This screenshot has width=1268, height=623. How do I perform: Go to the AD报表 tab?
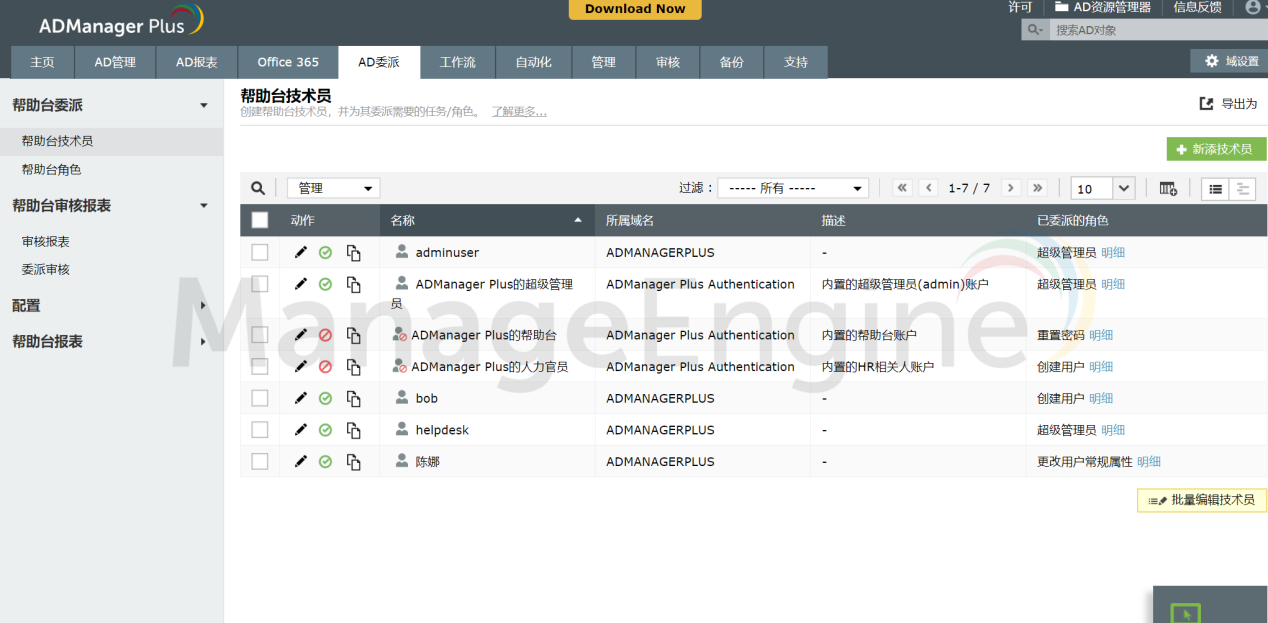click(x=197, y=62)
